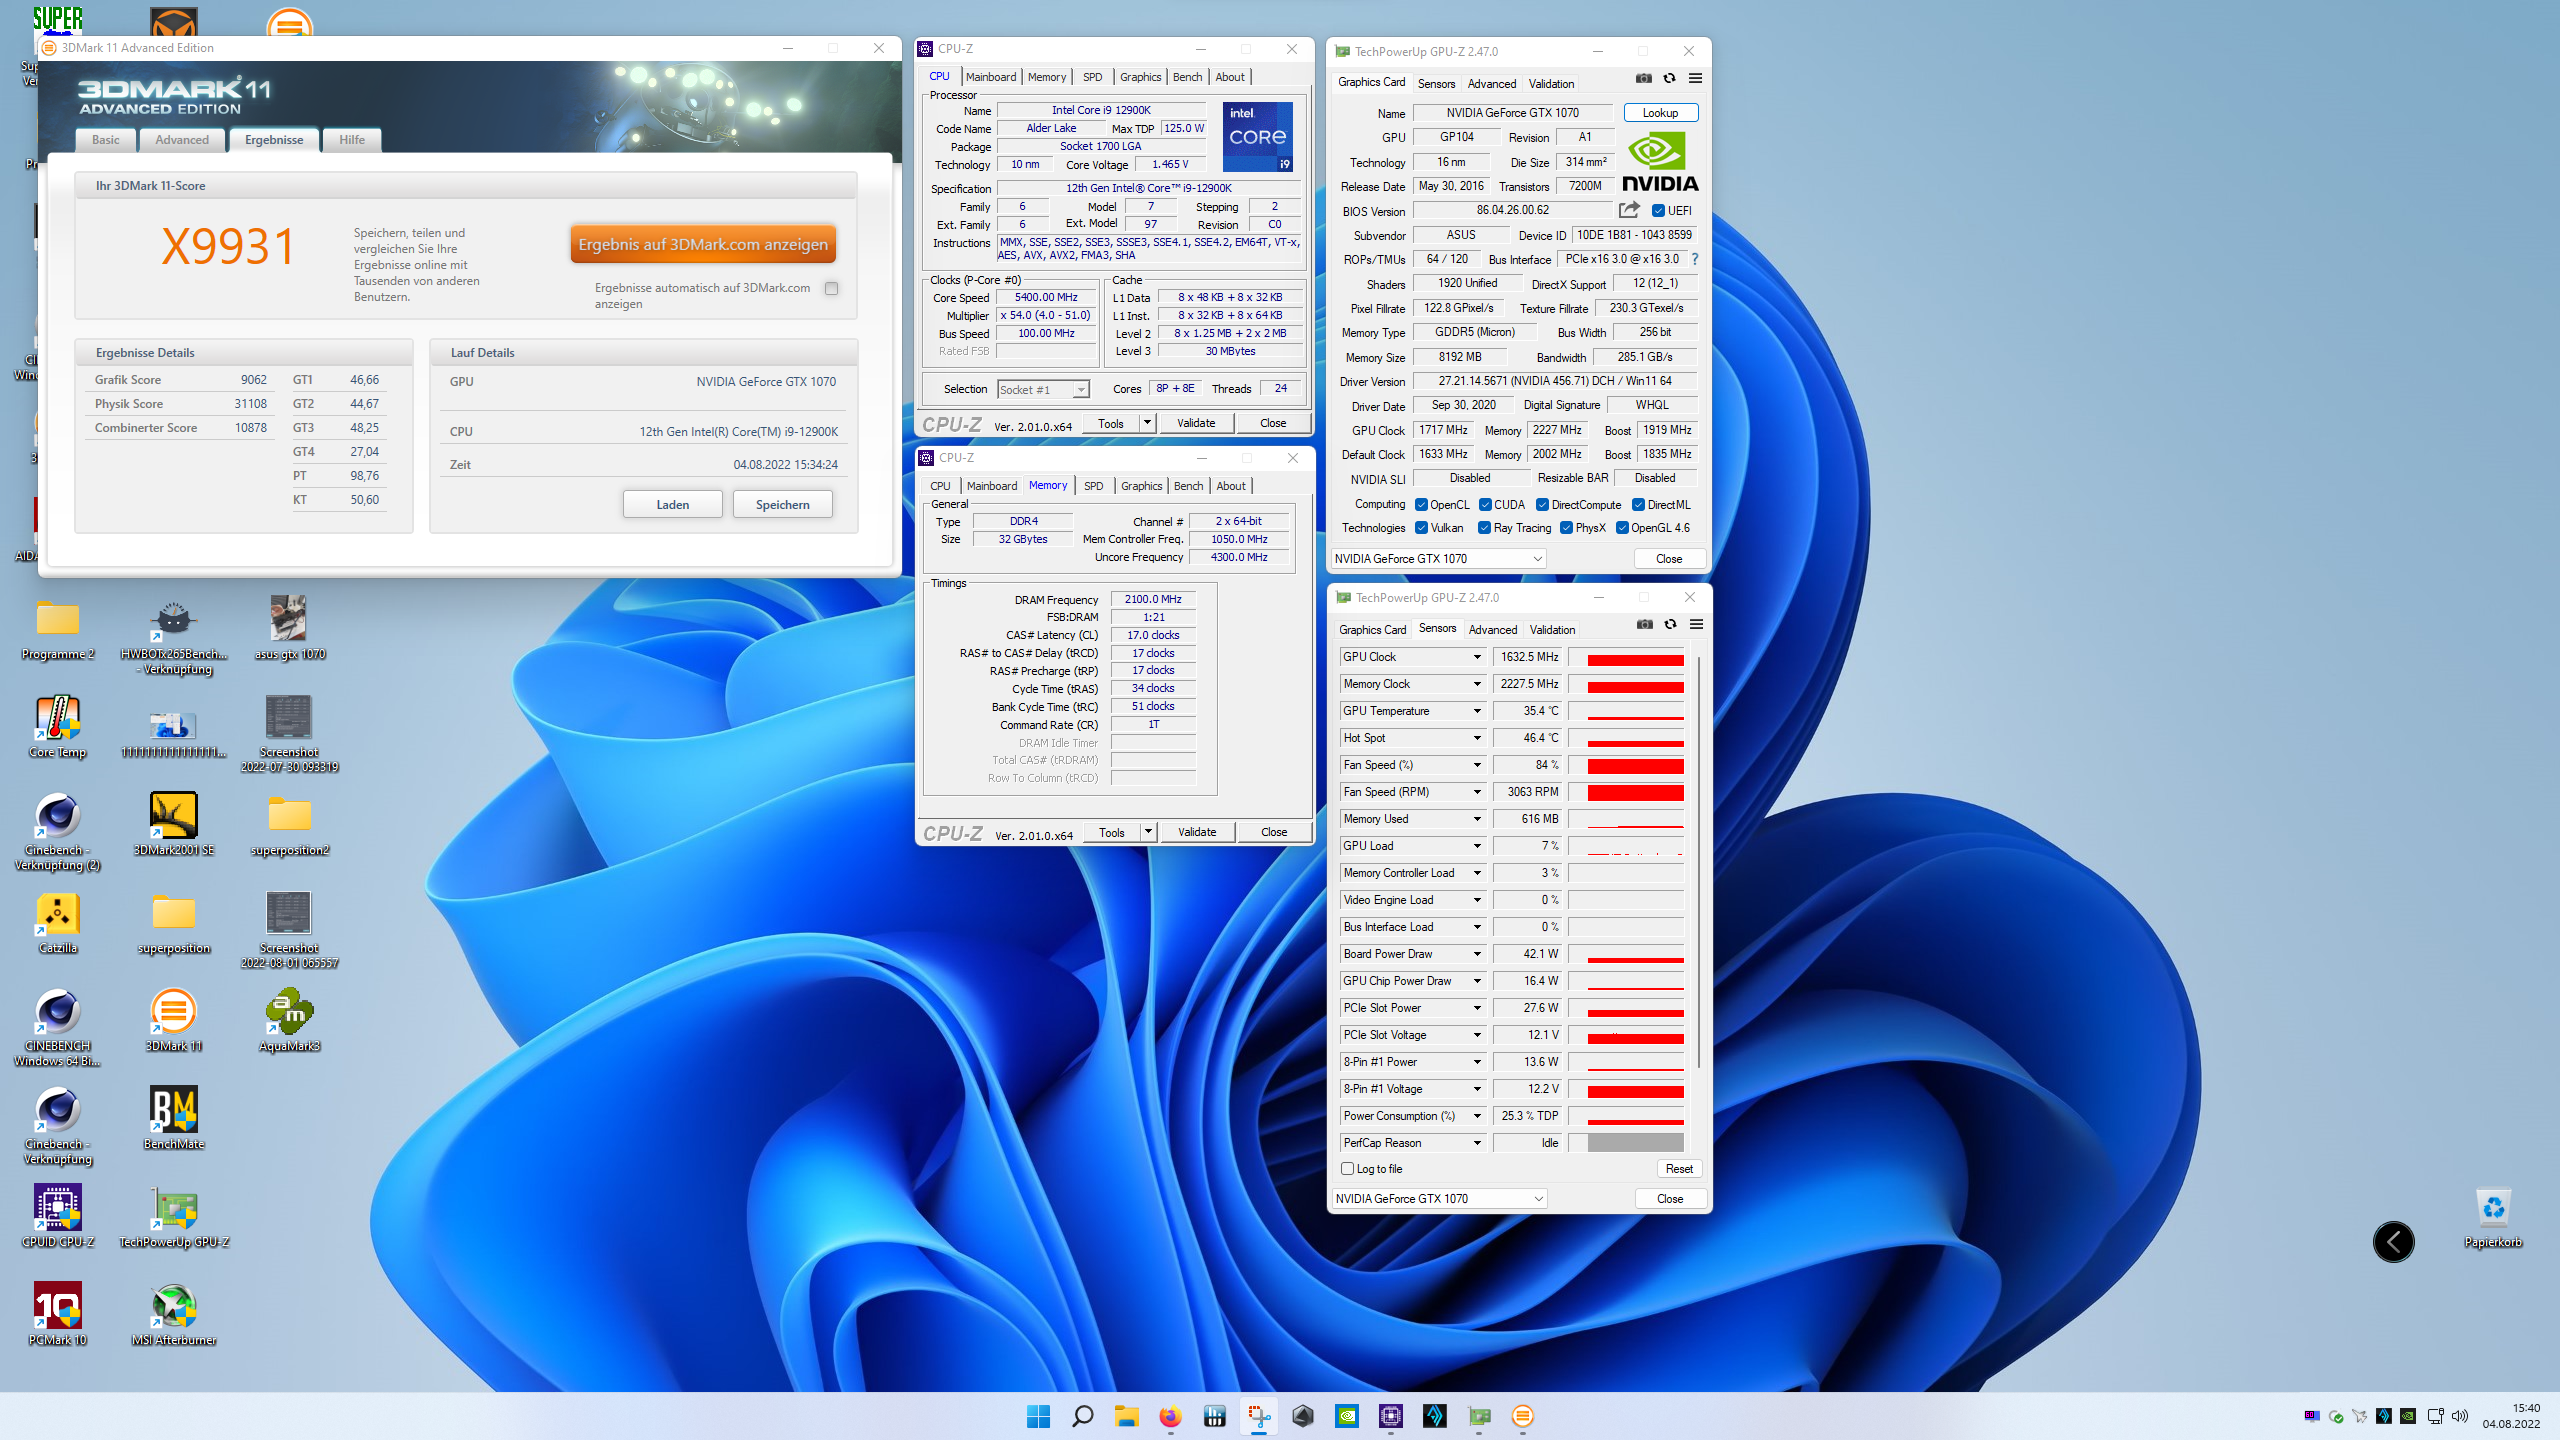Click the Bus Interface question mark in GPU-Z
This screenshot has height=1440, width=2560.
coord(1695,259)
